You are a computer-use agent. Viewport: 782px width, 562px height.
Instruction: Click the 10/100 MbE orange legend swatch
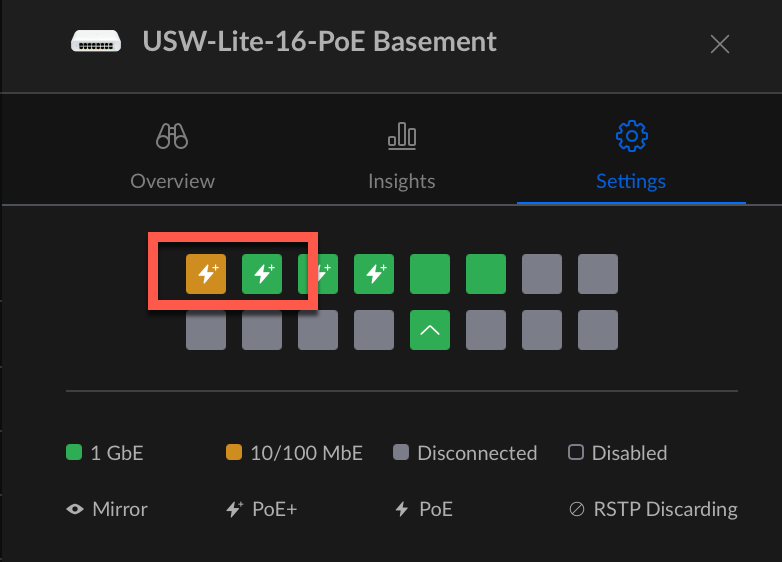click(234, 453)
